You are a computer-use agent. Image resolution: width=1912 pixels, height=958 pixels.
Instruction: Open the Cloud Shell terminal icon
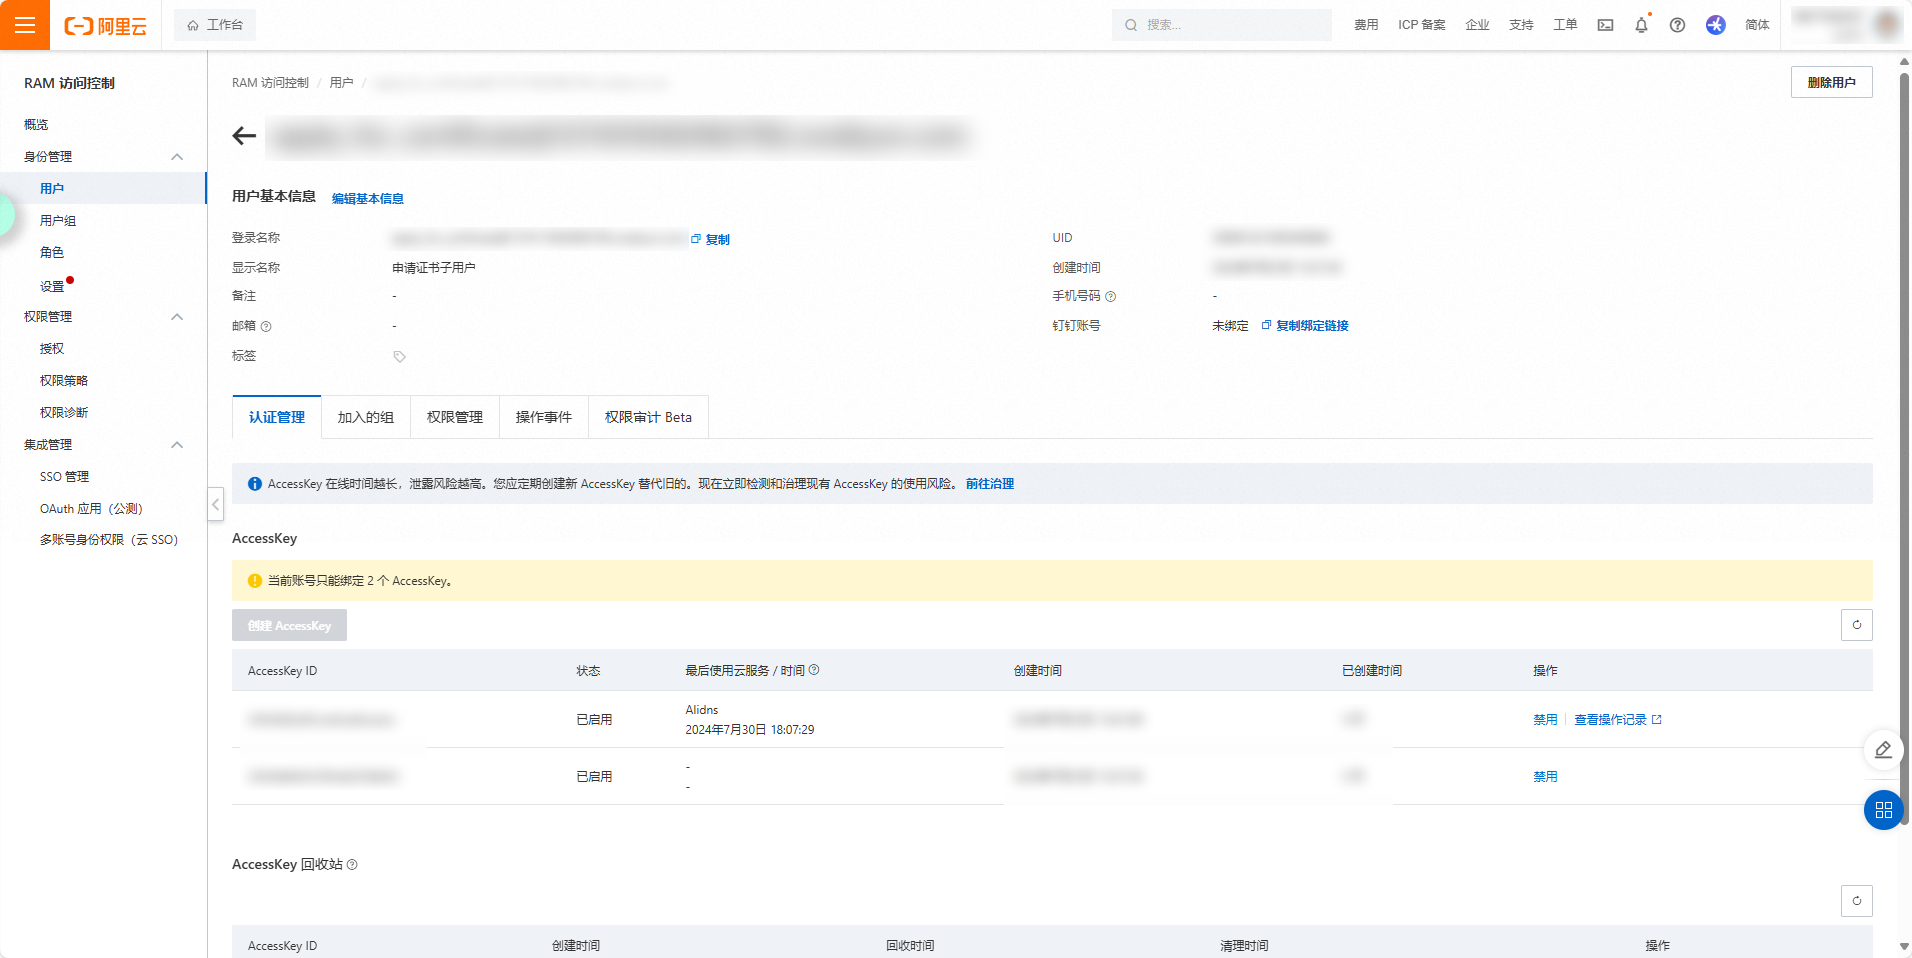[x=1605, y=25]
